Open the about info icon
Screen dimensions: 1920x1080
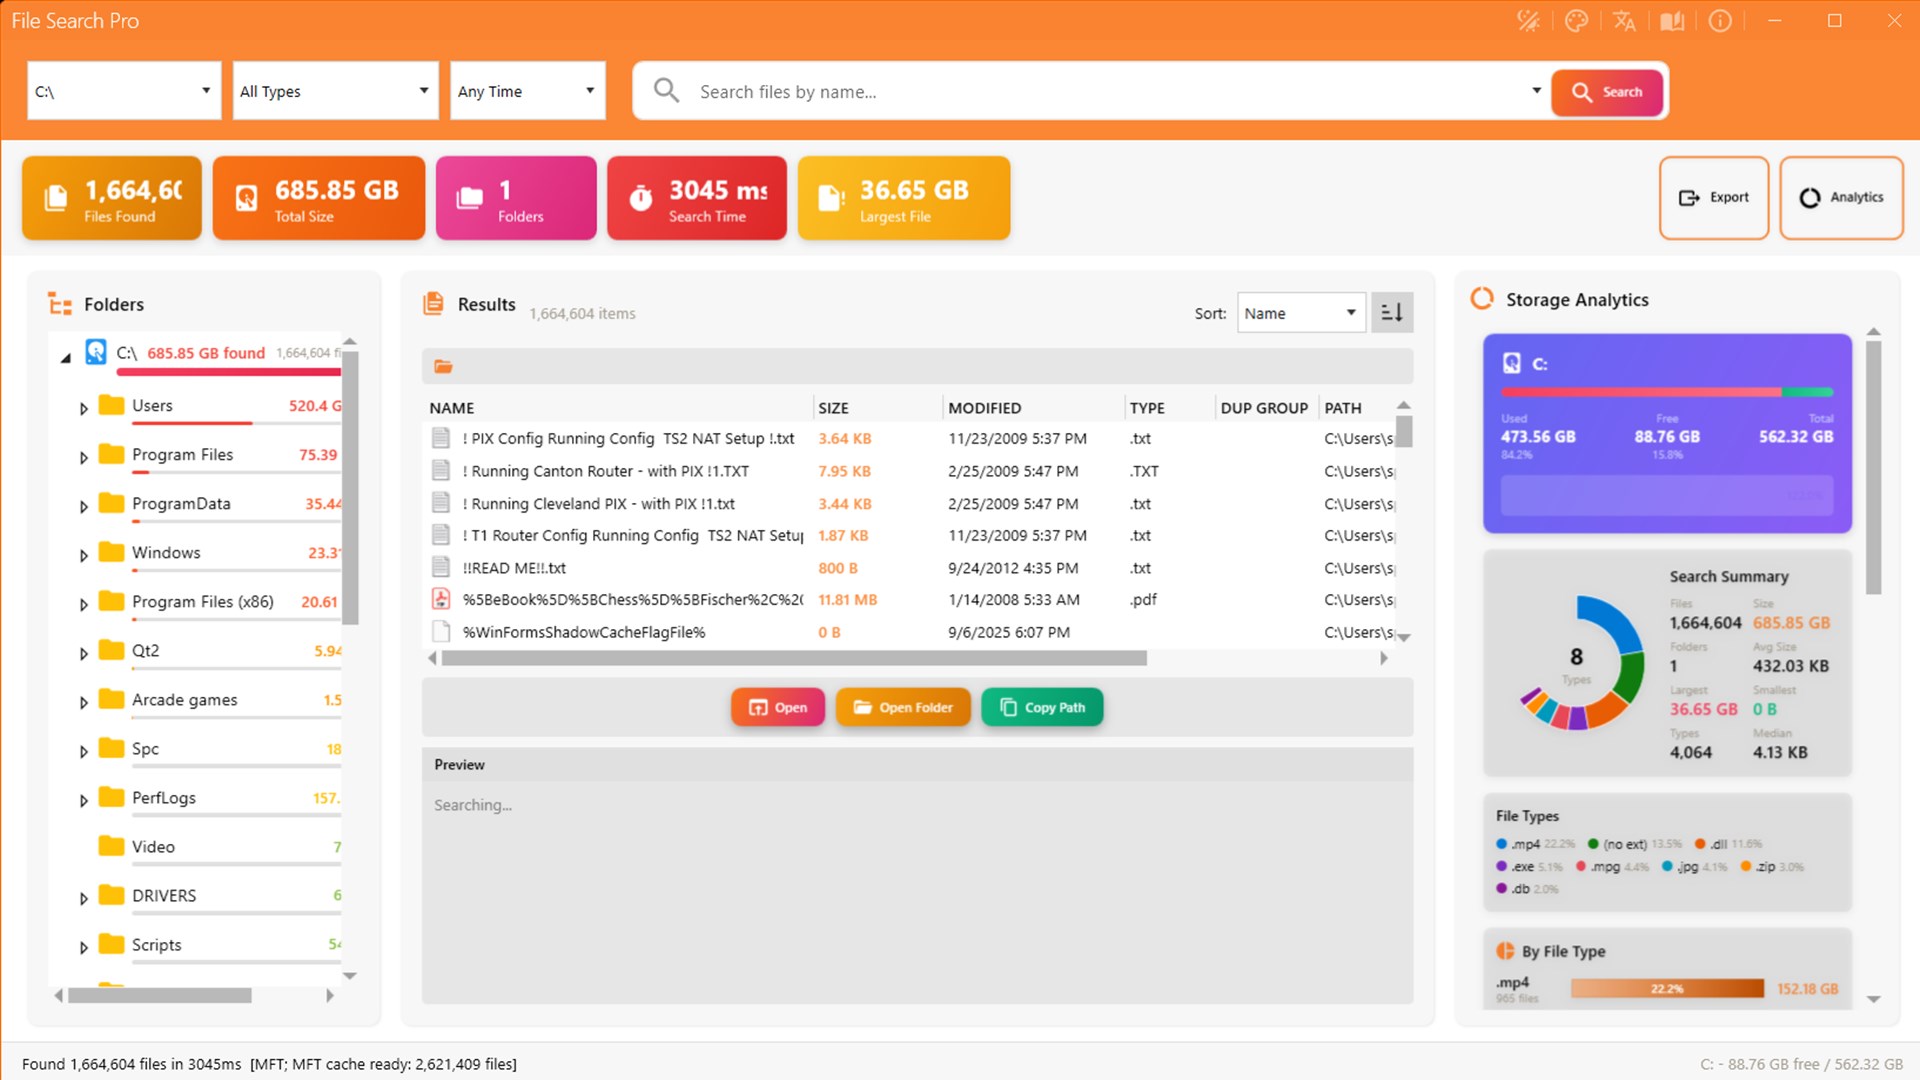click(x=1720, y=21)
